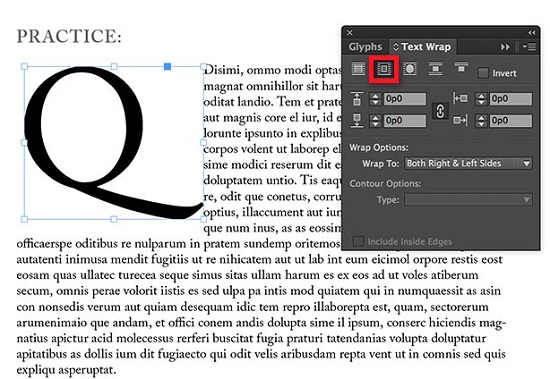Image resolution: width=550 pixels, height=379 pixels.
Task: Click the bottom-left handle of the Q frame
Action: [24, 219]
